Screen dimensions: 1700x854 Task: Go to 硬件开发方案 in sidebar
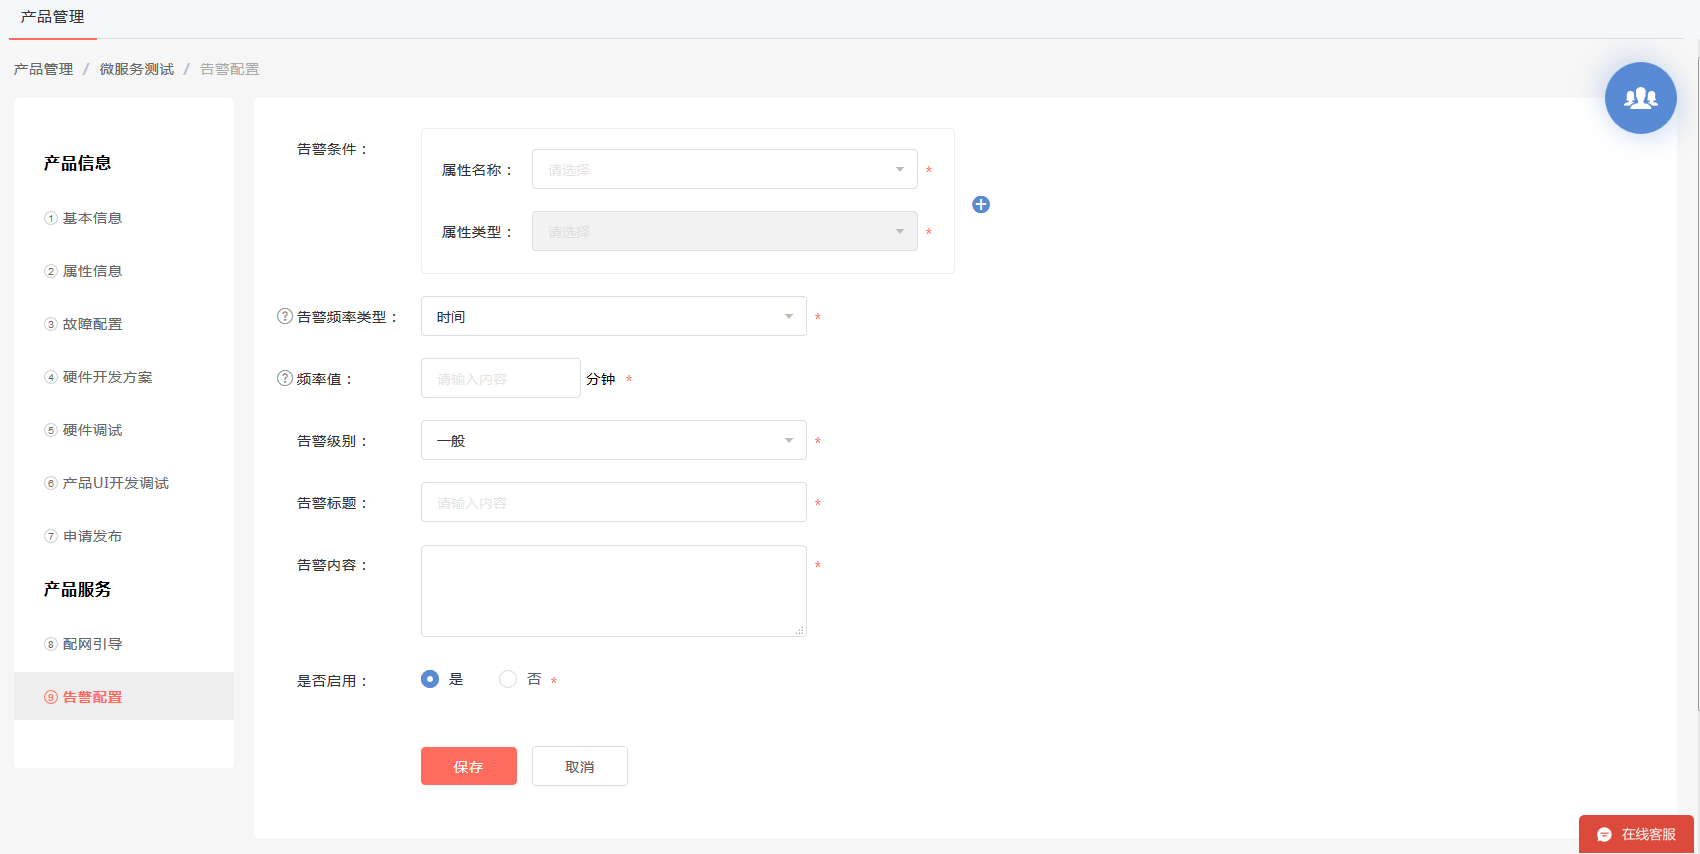point(107,377)
